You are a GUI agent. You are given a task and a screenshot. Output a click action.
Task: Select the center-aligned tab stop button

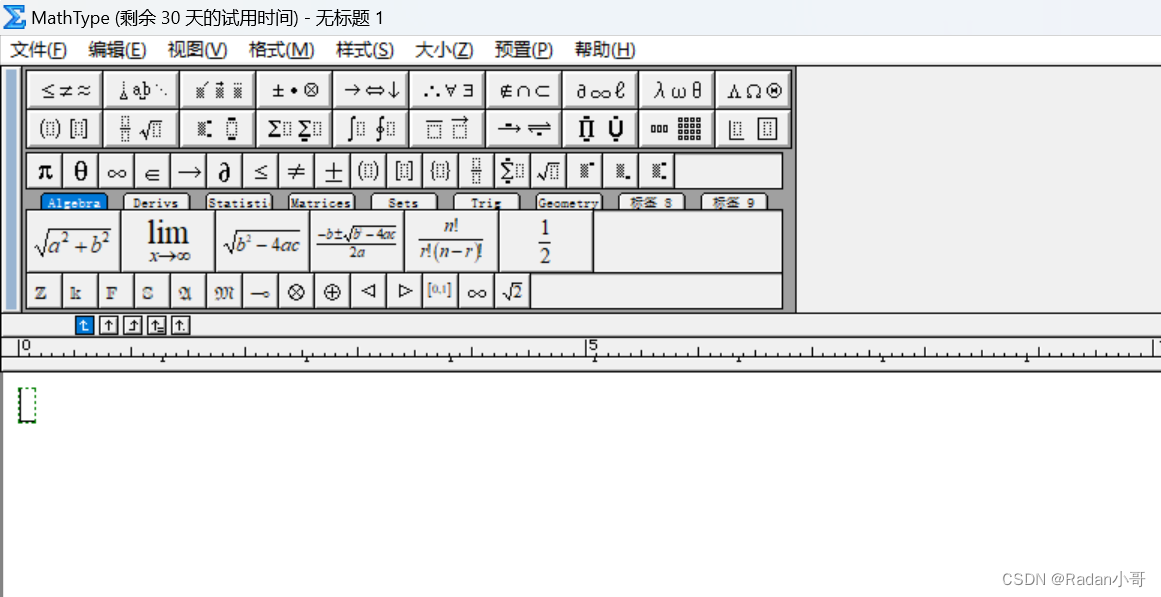(x=109, y=325)
